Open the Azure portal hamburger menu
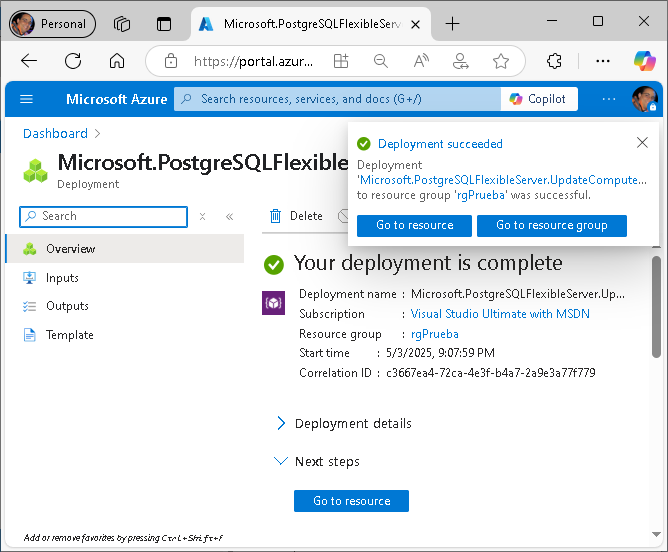Screen dimensions: 668x552 coord(26,99)
